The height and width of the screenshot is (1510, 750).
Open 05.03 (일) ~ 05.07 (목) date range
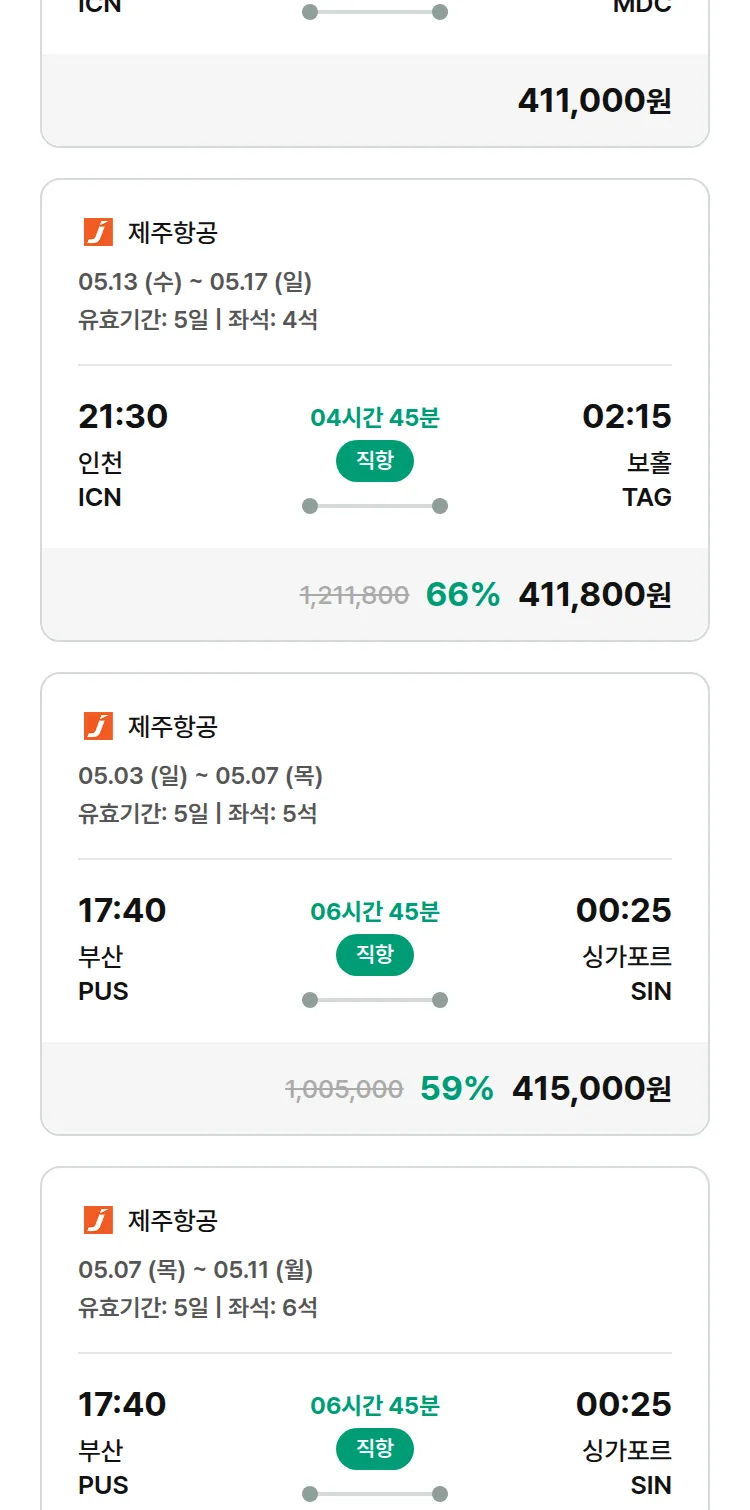[200, 776]
